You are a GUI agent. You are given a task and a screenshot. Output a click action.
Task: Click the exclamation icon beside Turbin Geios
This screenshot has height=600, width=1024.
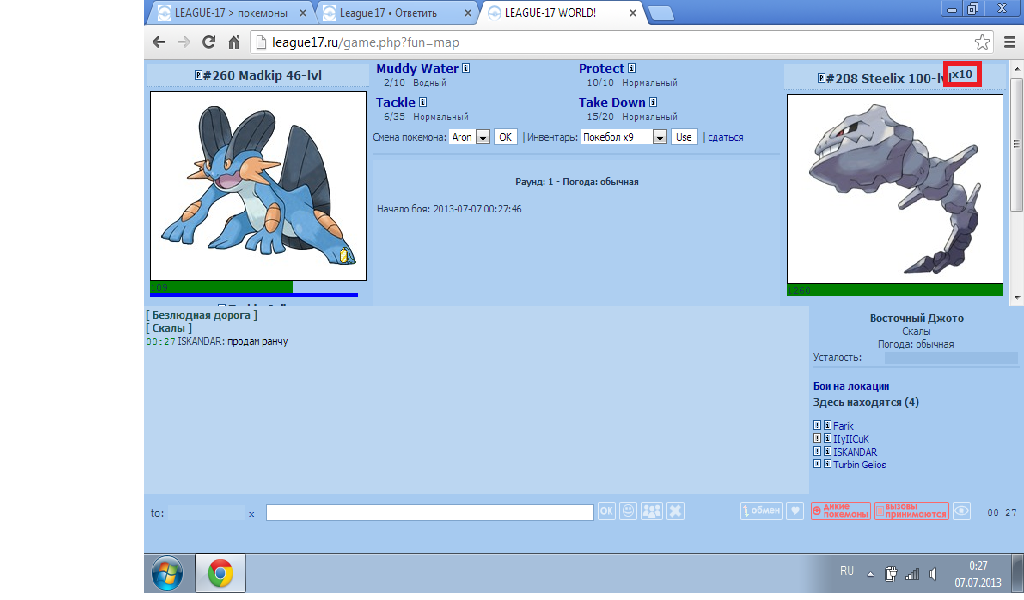tap(817, 464)
